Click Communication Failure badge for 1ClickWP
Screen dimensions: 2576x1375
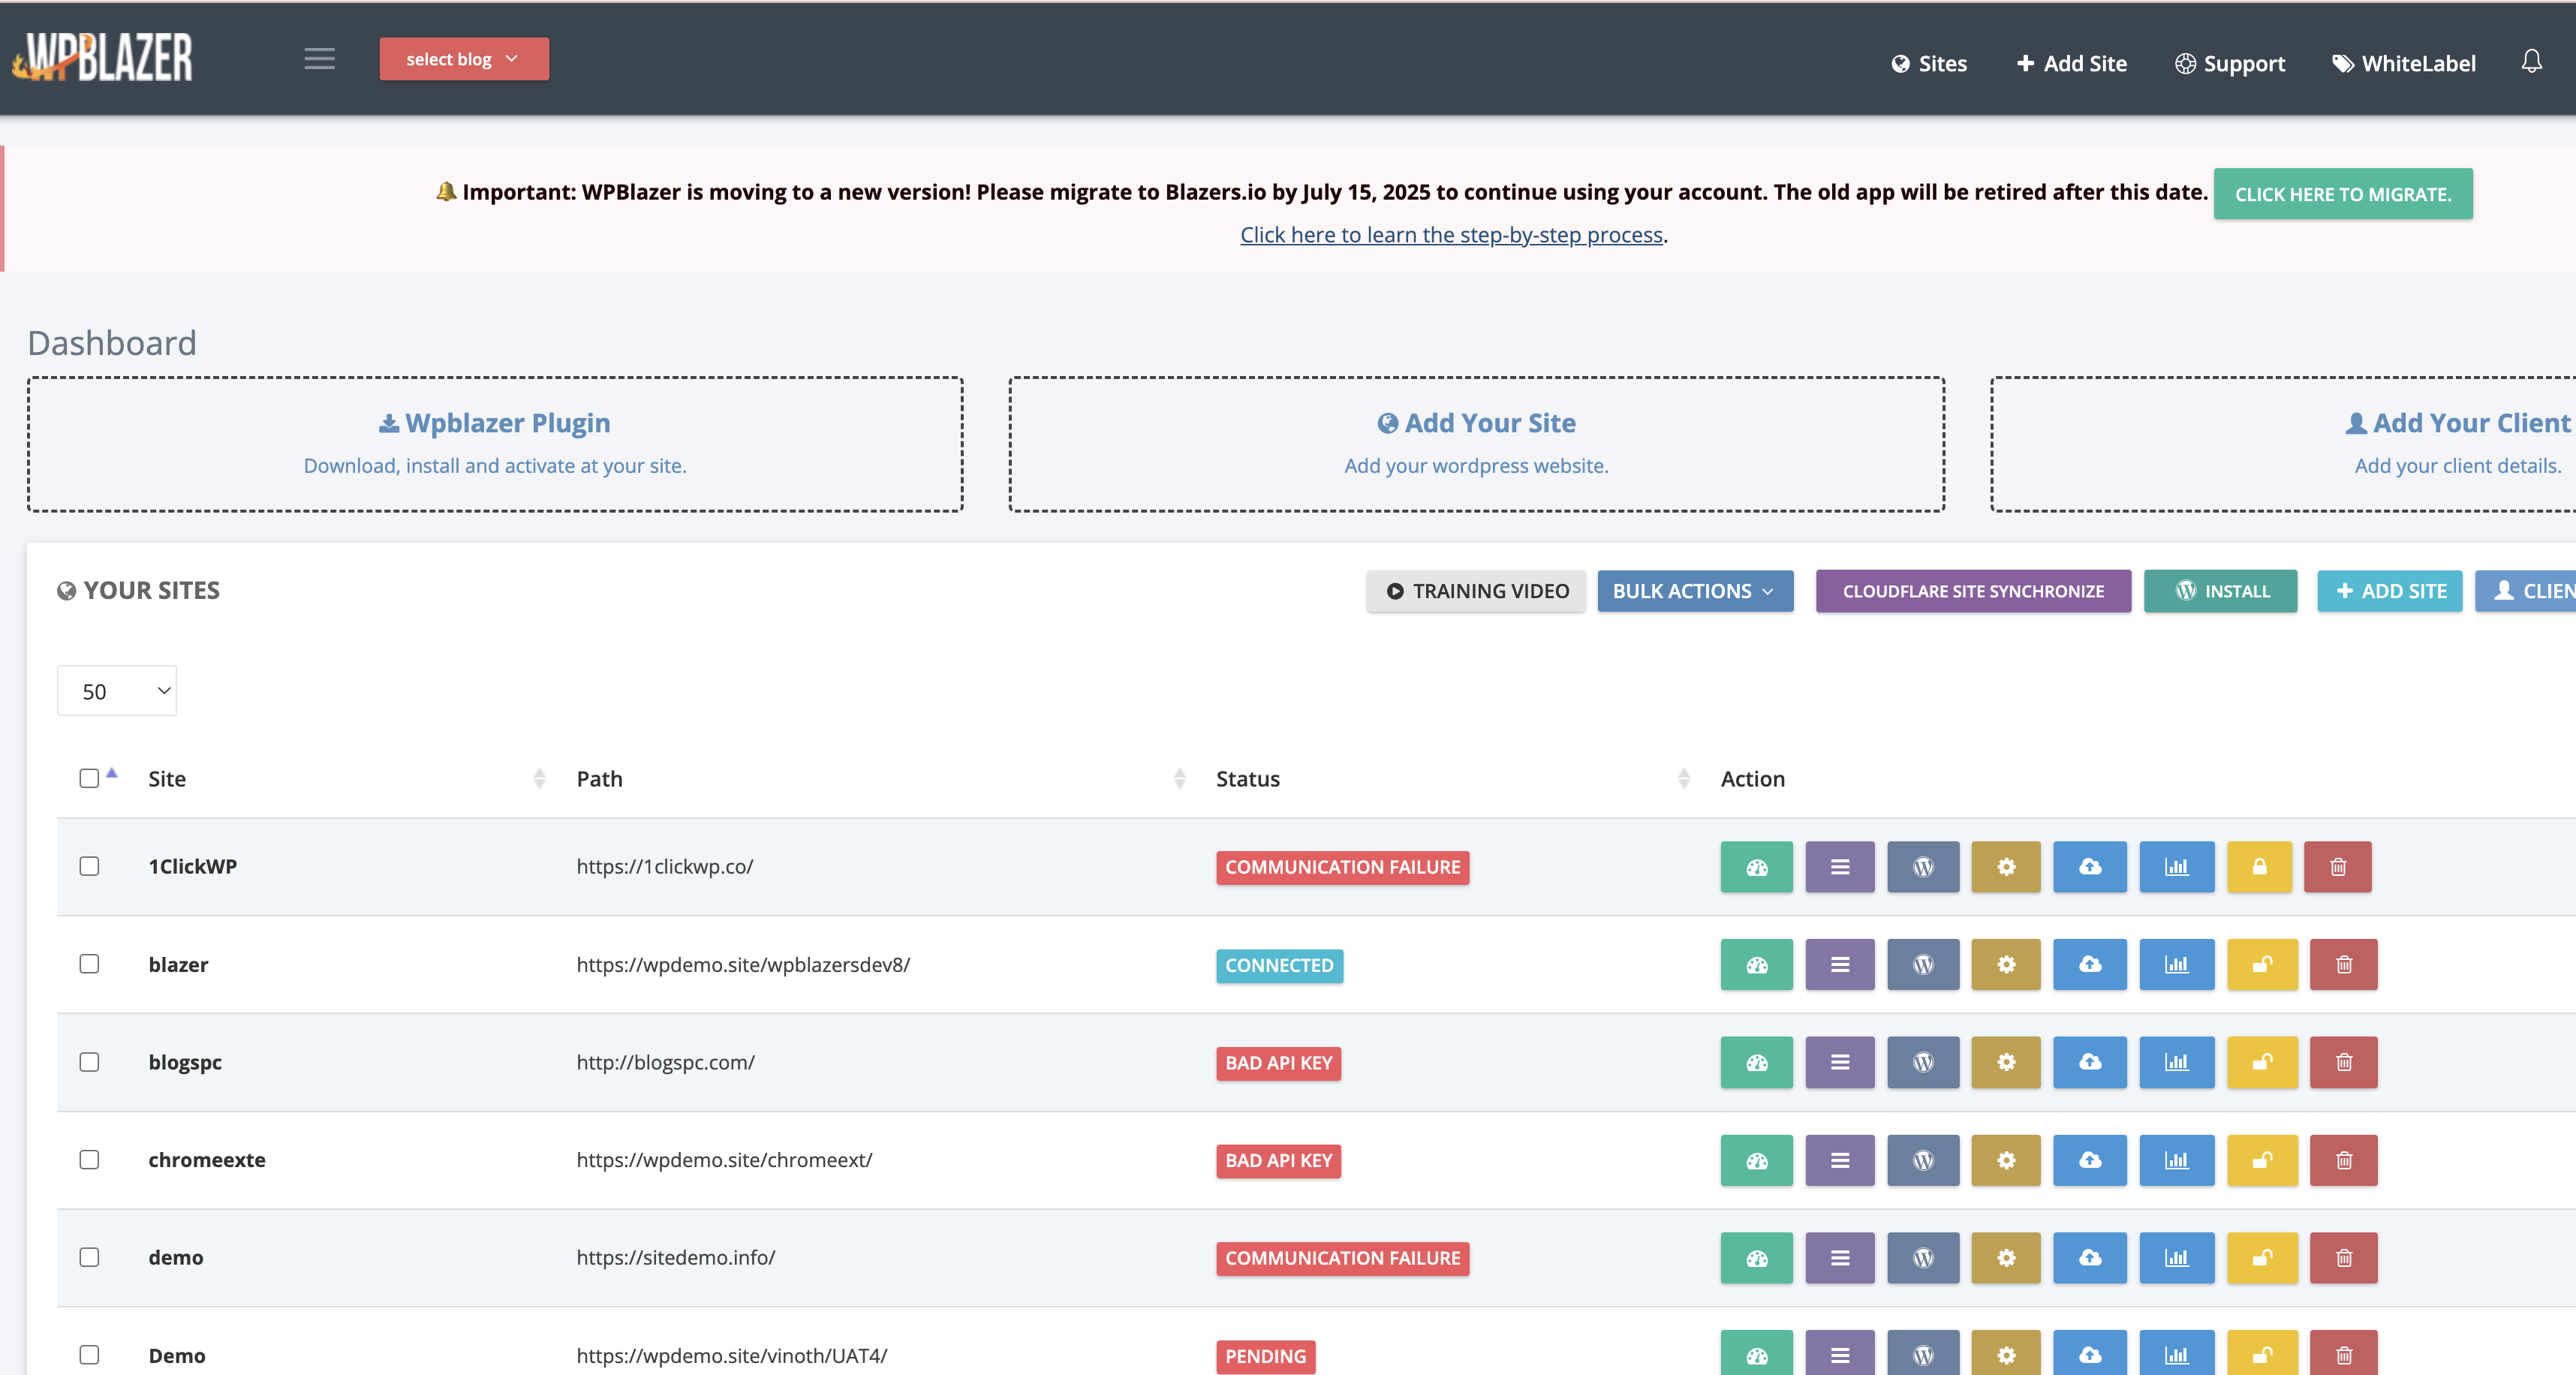click(x=1342, y=868)
